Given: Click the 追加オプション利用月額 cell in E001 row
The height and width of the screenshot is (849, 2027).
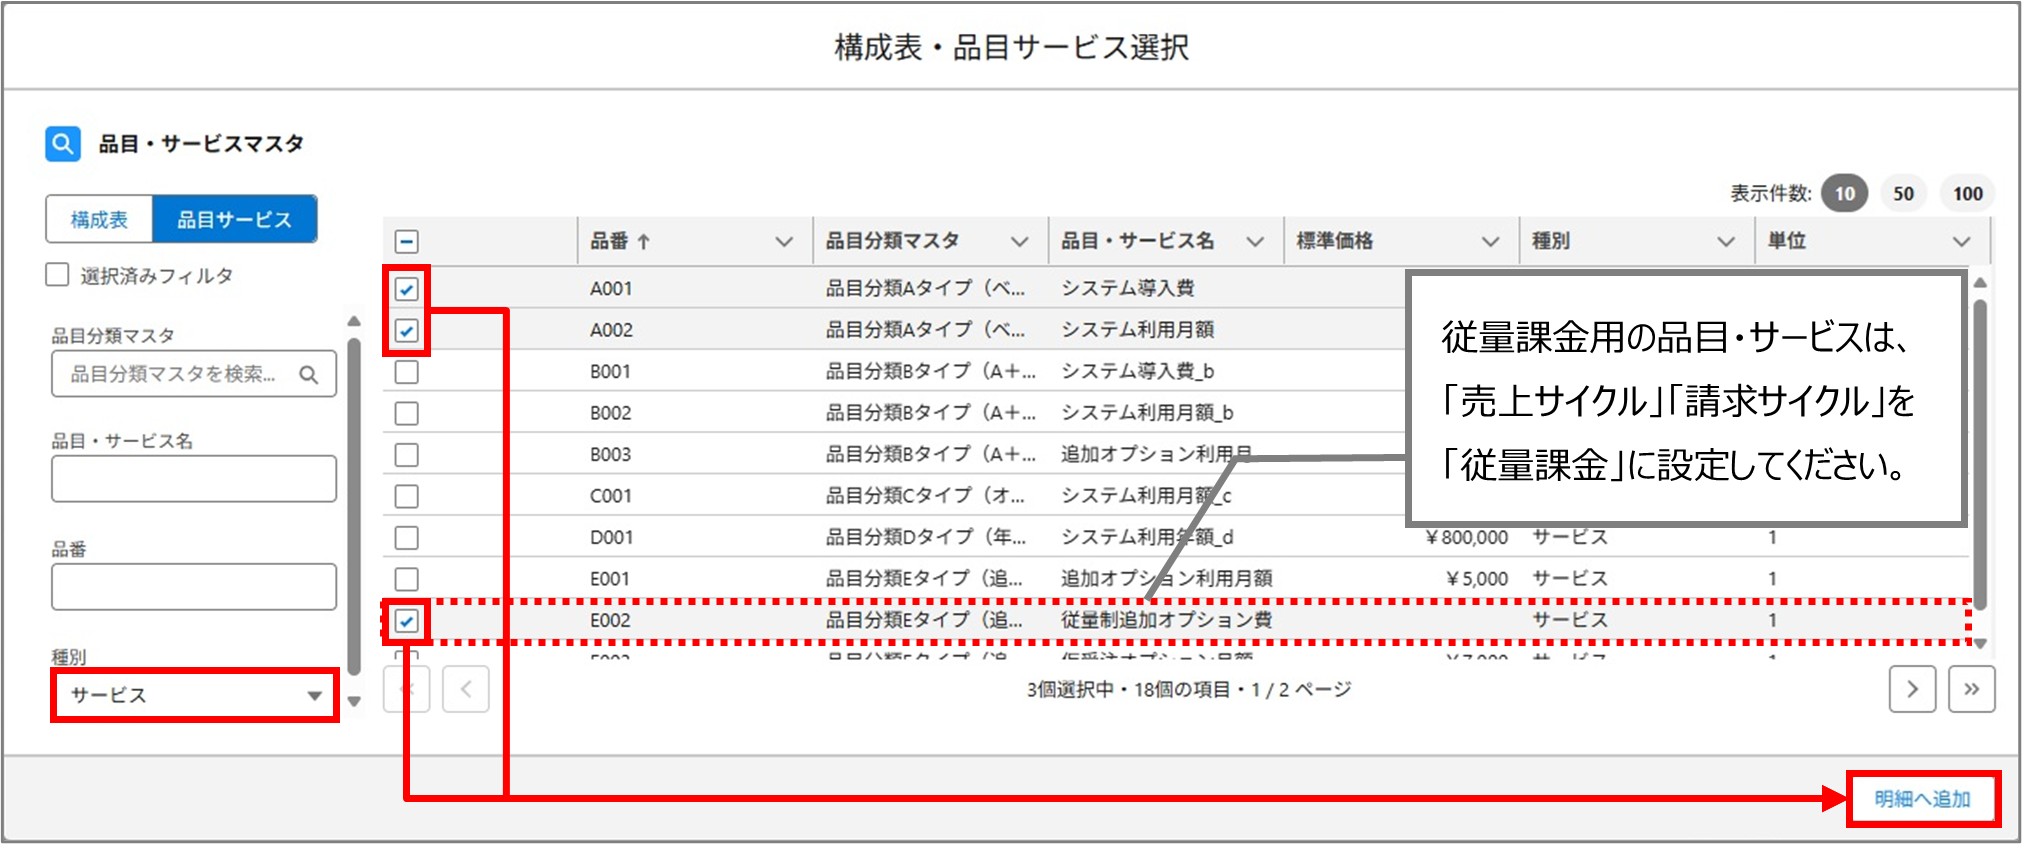Looking at the screenshot, I should tap(1166, 579).
